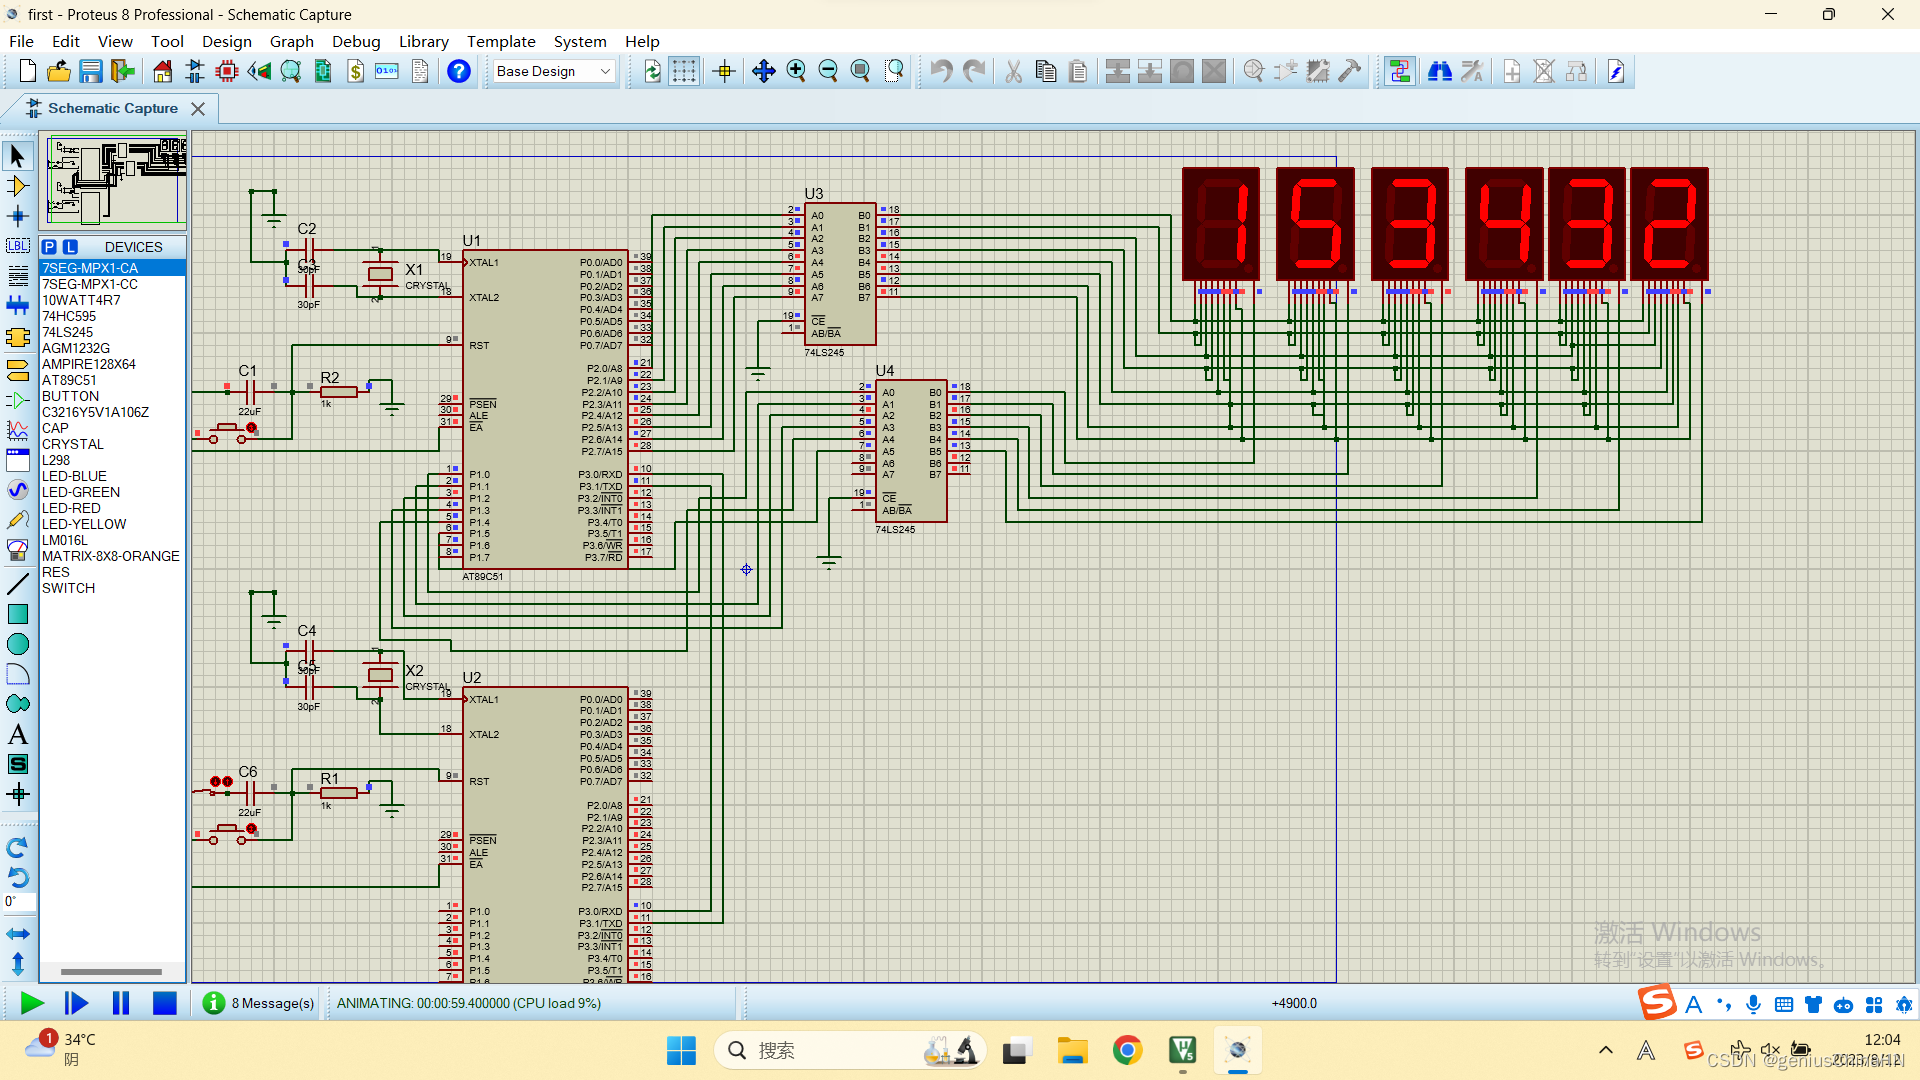
Task: Click the Home Page toolbar icon
Action: [162, 71]
